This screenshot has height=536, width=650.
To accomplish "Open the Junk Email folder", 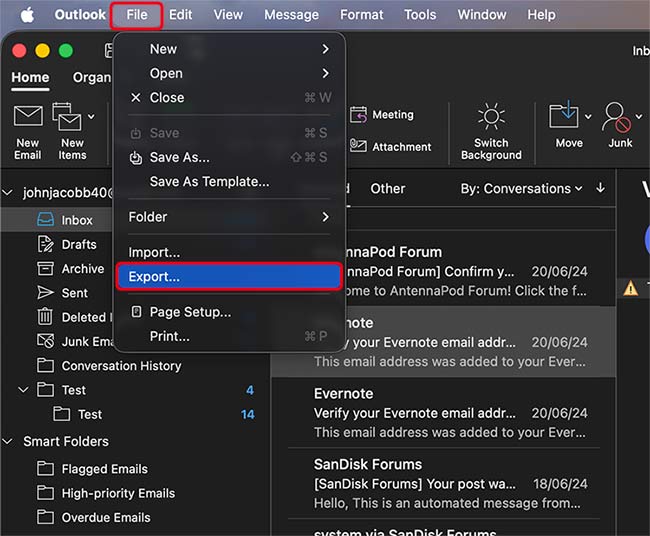I will point(75,341).
